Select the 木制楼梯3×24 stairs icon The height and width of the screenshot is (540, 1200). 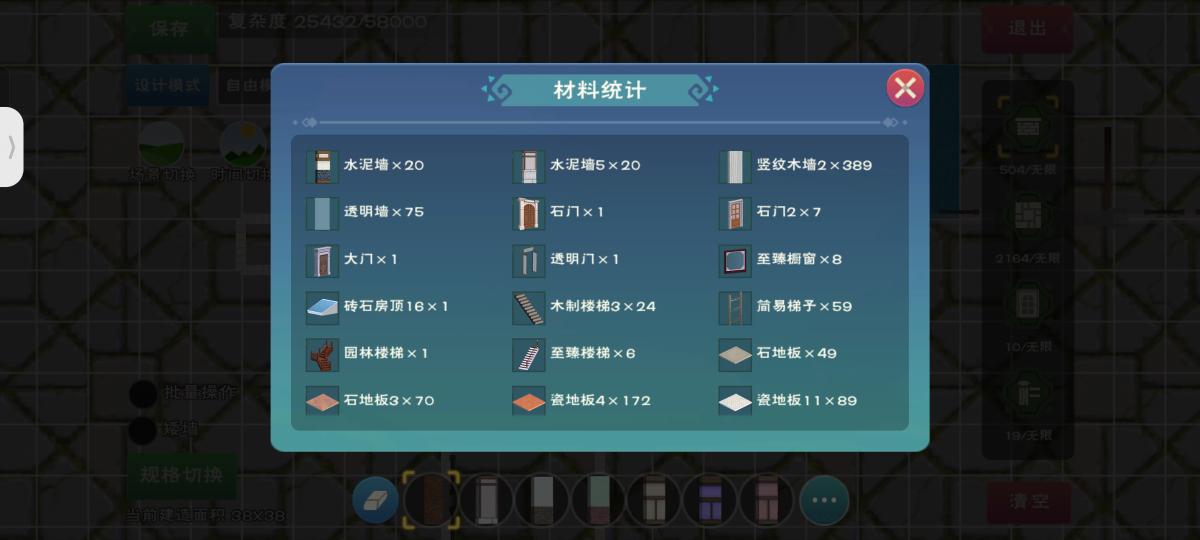click(529, 307)
